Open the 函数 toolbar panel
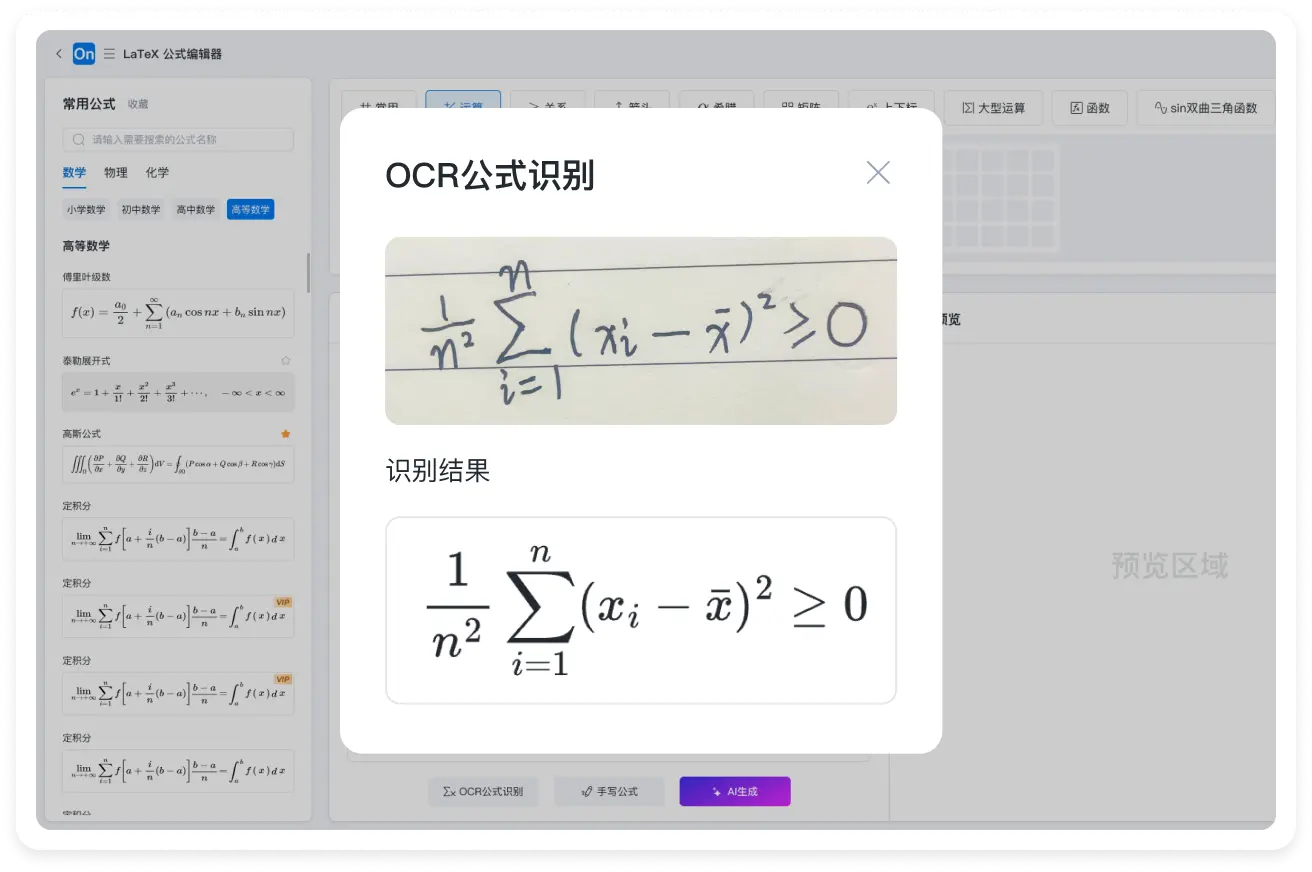The height and width of the screenshot is (872, 1312). (x=1089, y=108)
